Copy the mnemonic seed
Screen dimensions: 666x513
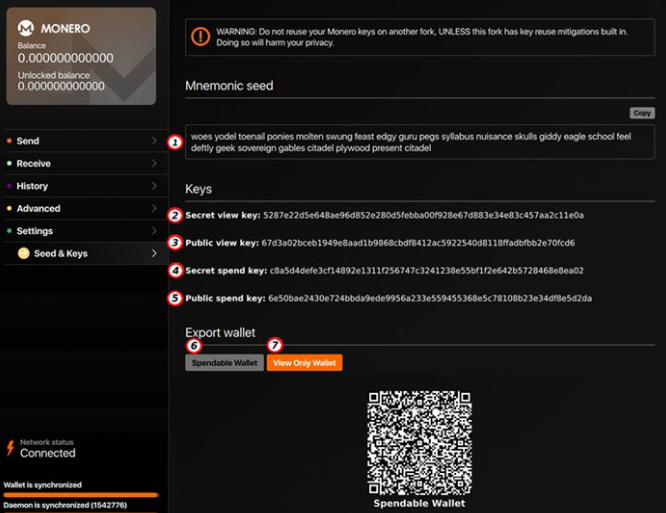tap(642, 114)
